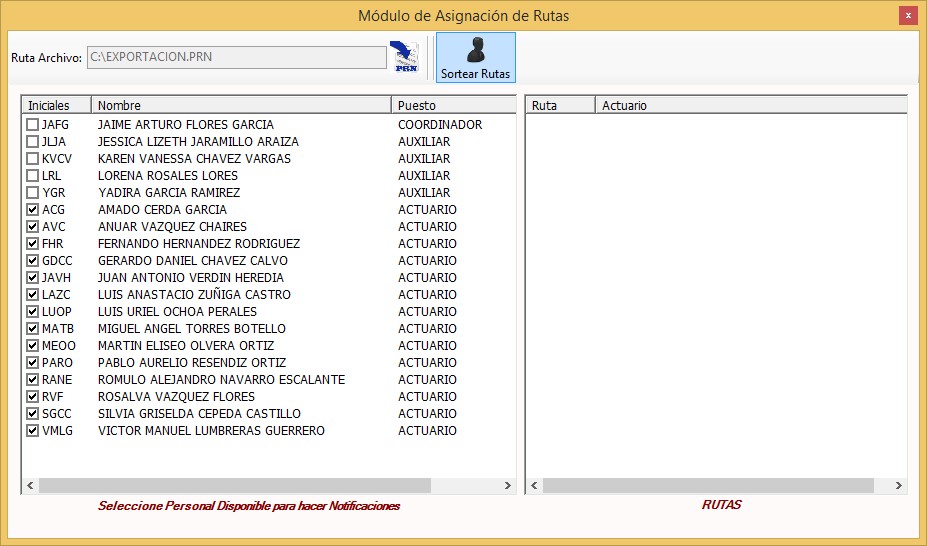Uncheck the GDCC checkbox
927x546 pixels.
(33, 261)
